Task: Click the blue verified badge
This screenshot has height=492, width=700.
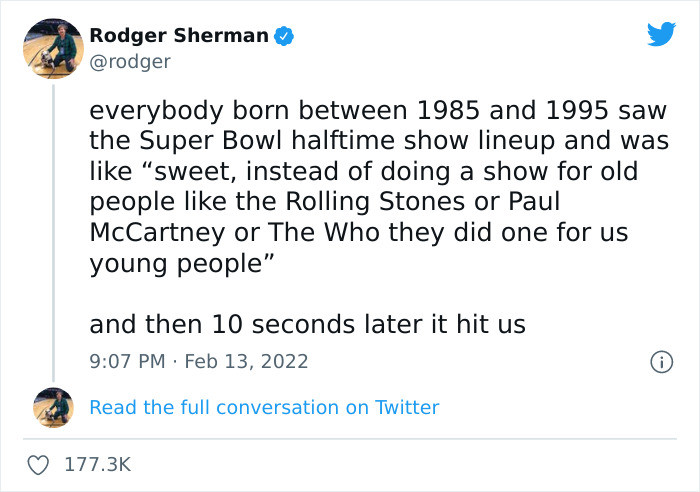Action: (284, 36)
